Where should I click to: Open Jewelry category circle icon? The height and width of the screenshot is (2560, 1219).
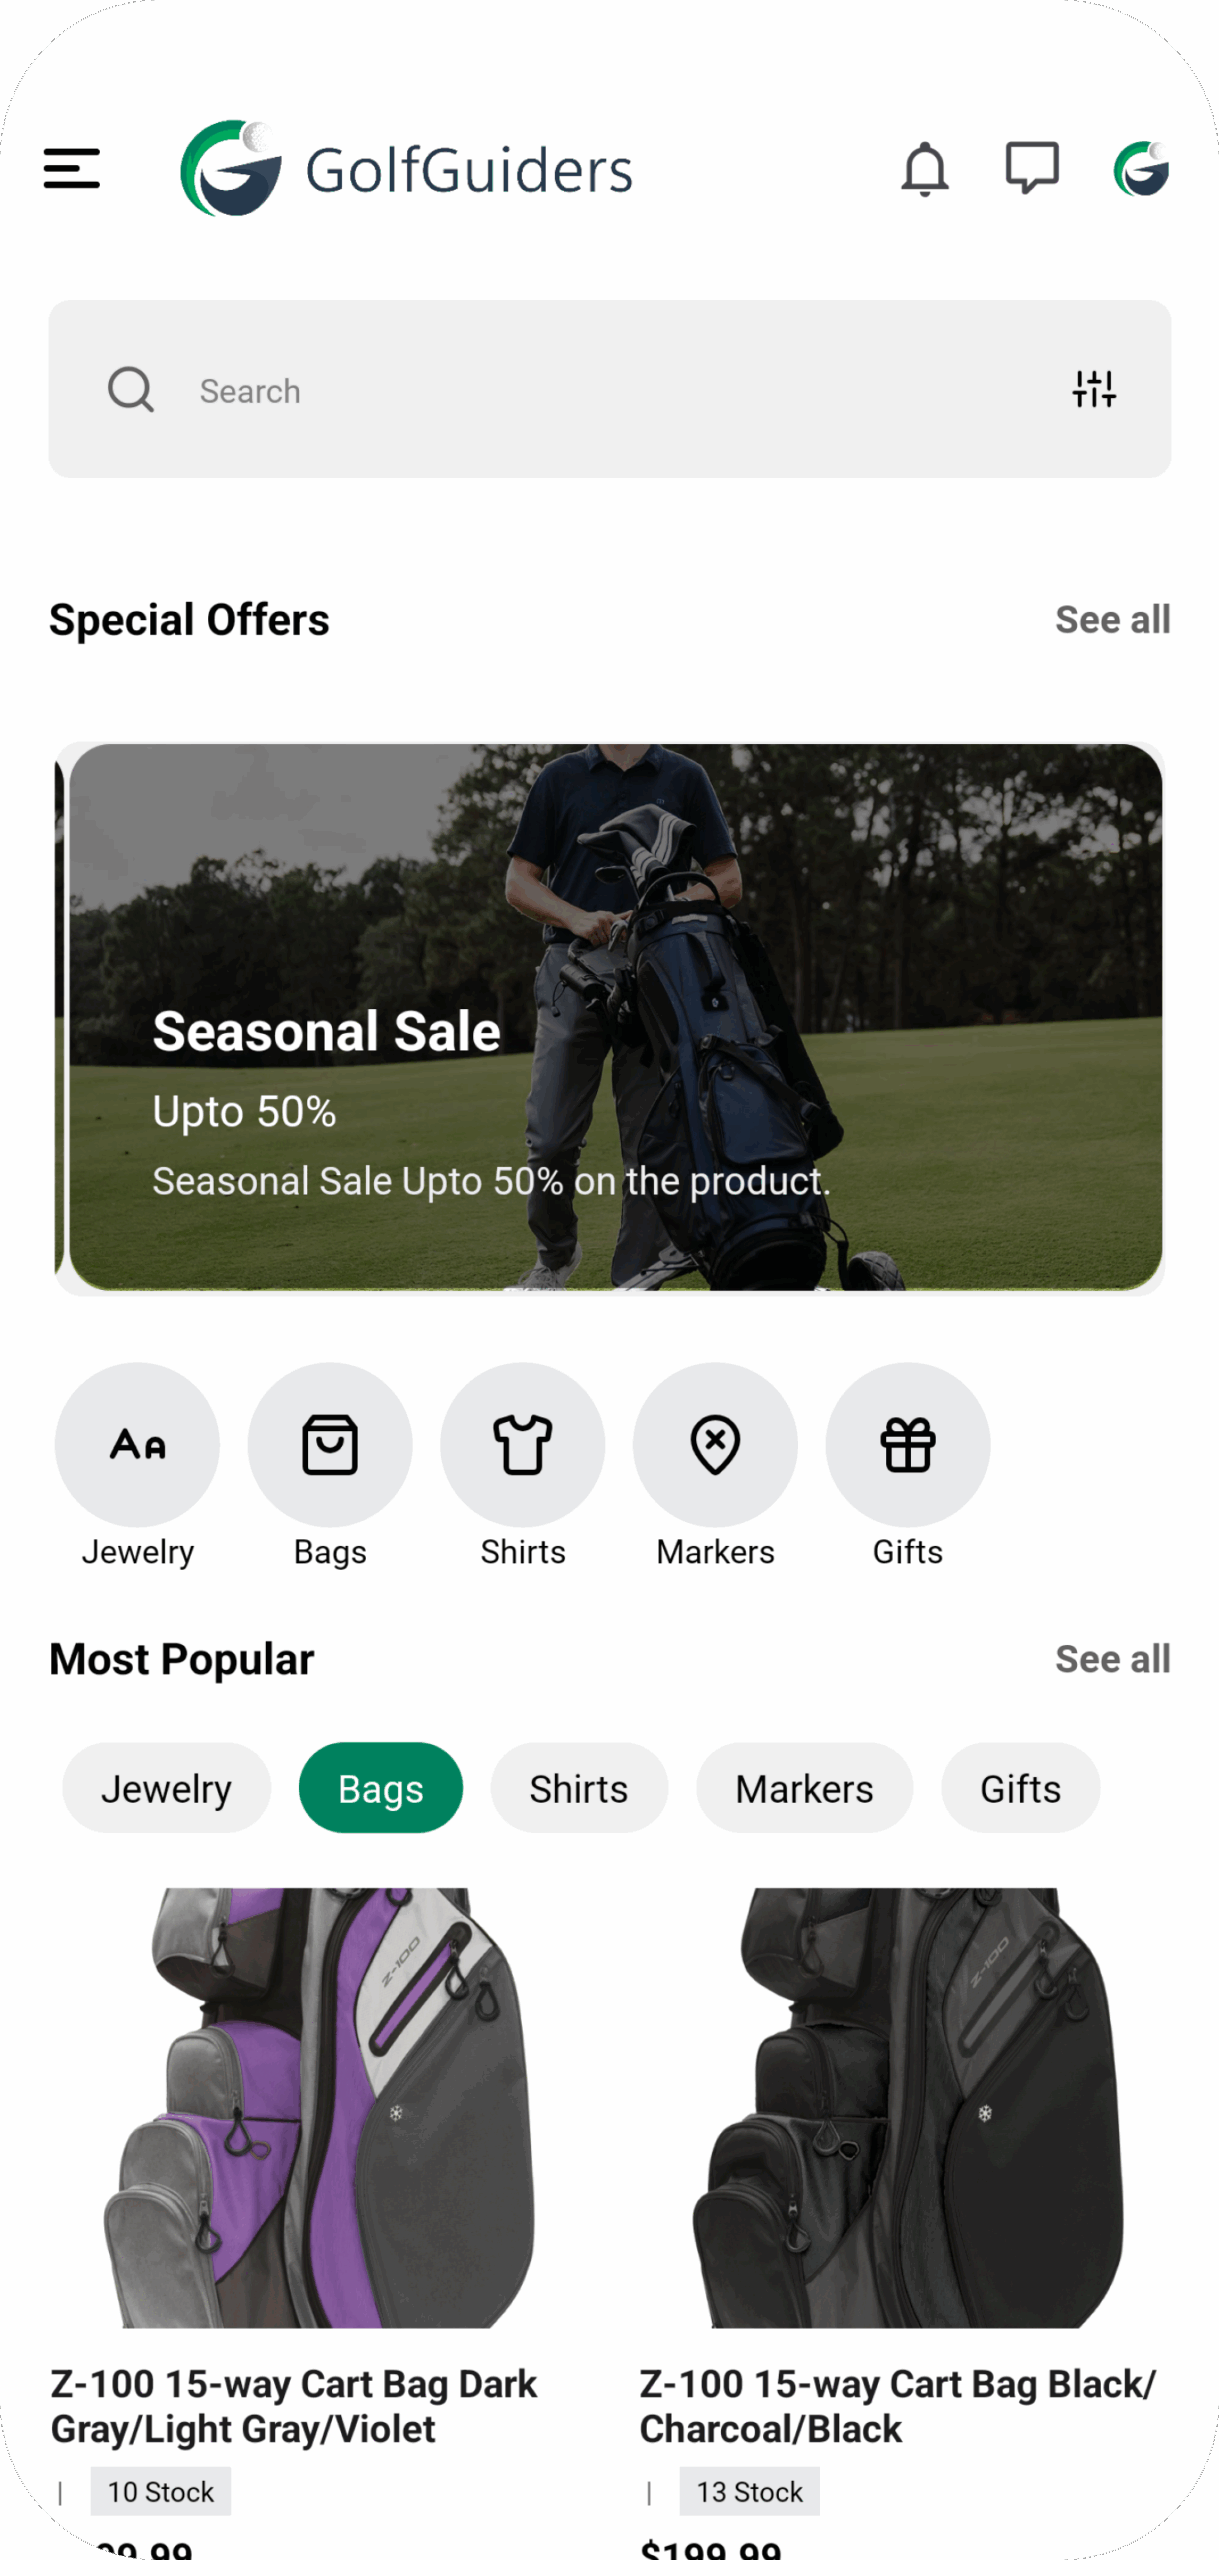click(x=137, y=1444)
